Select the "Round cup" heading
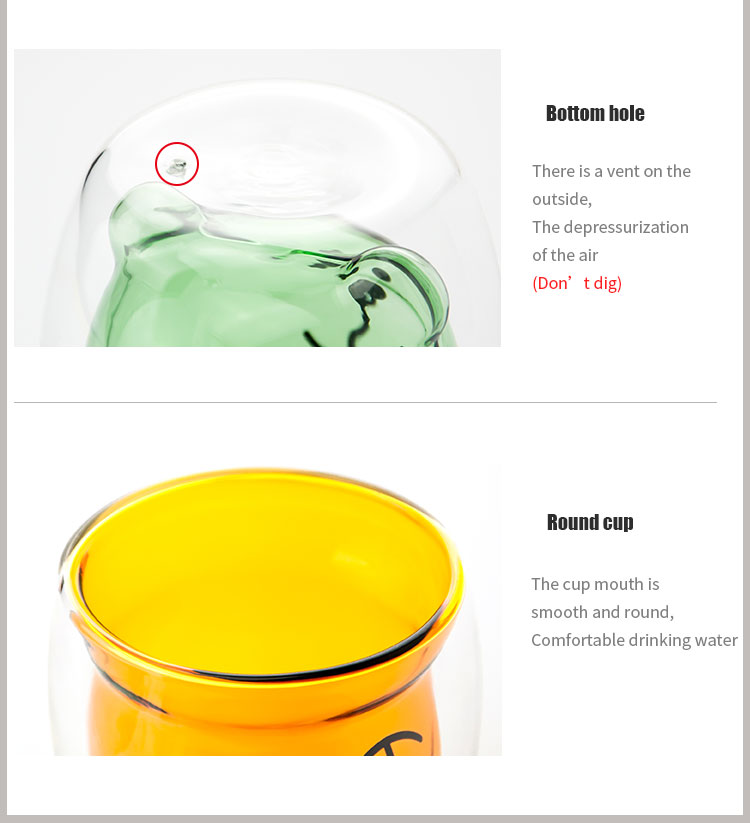Screen dimensions: 750x823 pyautogui.click(x=590, y=522)
